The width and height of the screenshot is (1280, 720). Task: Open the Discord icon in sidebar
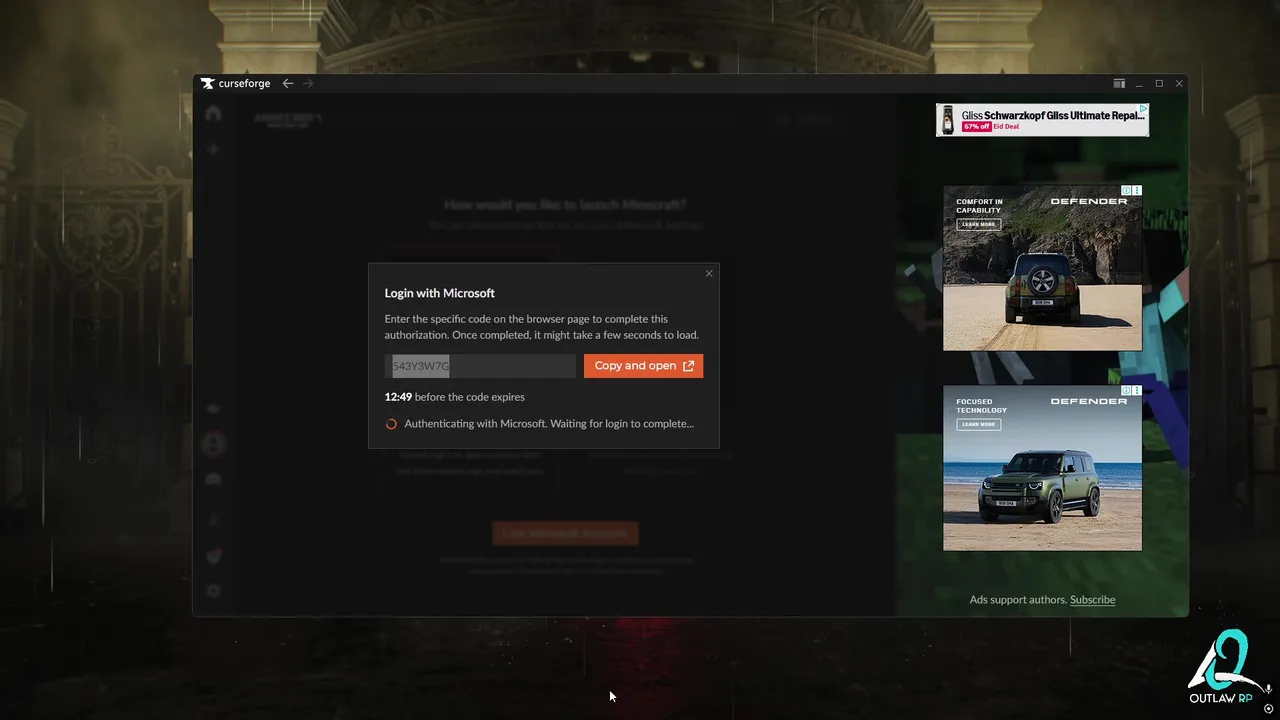coord(213,479)
